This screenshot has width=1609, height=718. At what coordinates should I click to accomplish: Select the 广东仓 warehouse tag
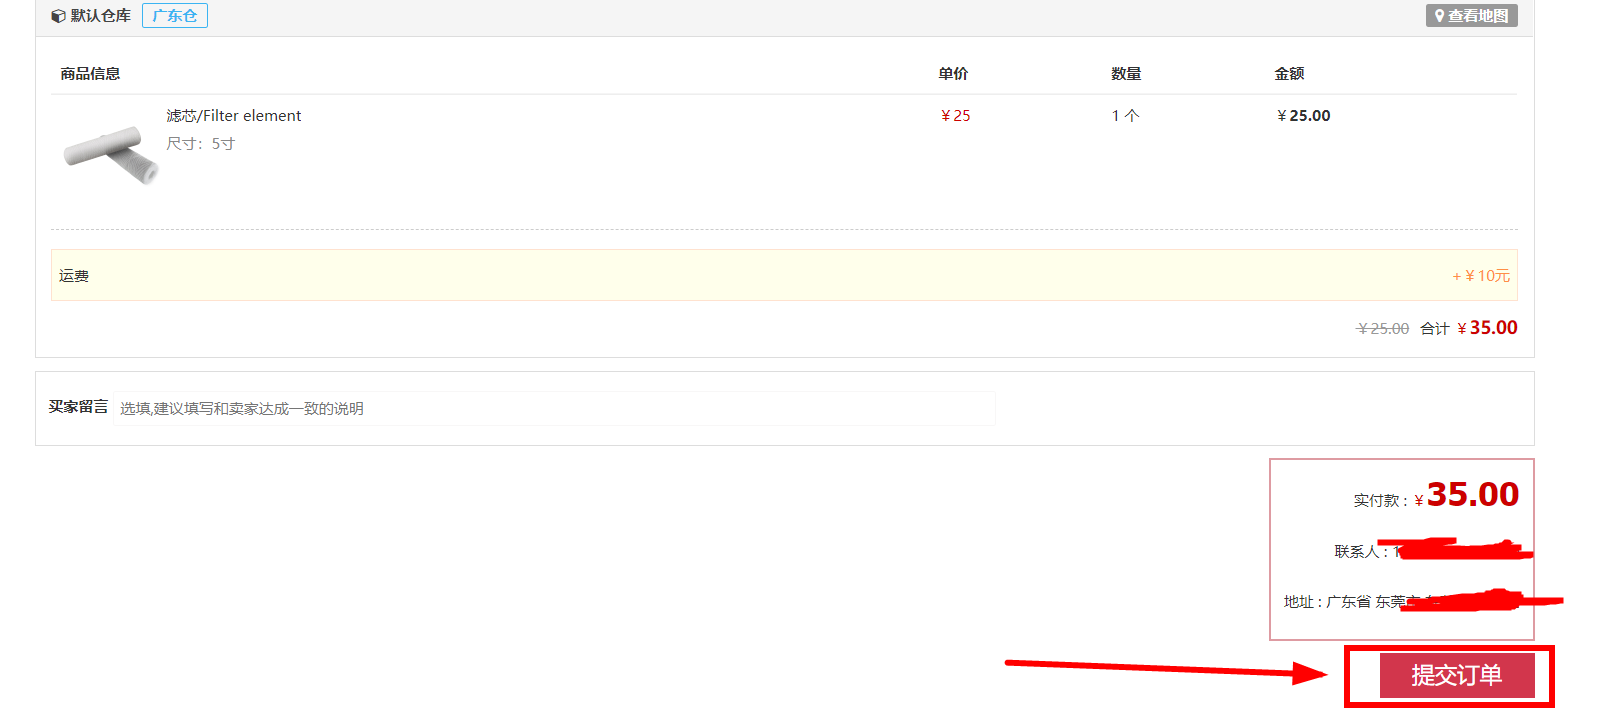tap(175, 16)
